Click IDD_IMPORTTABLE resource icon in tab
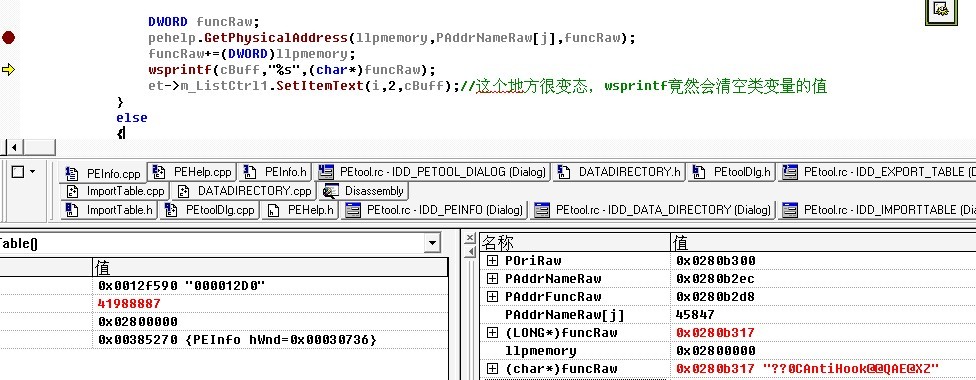 coord(789,210)
